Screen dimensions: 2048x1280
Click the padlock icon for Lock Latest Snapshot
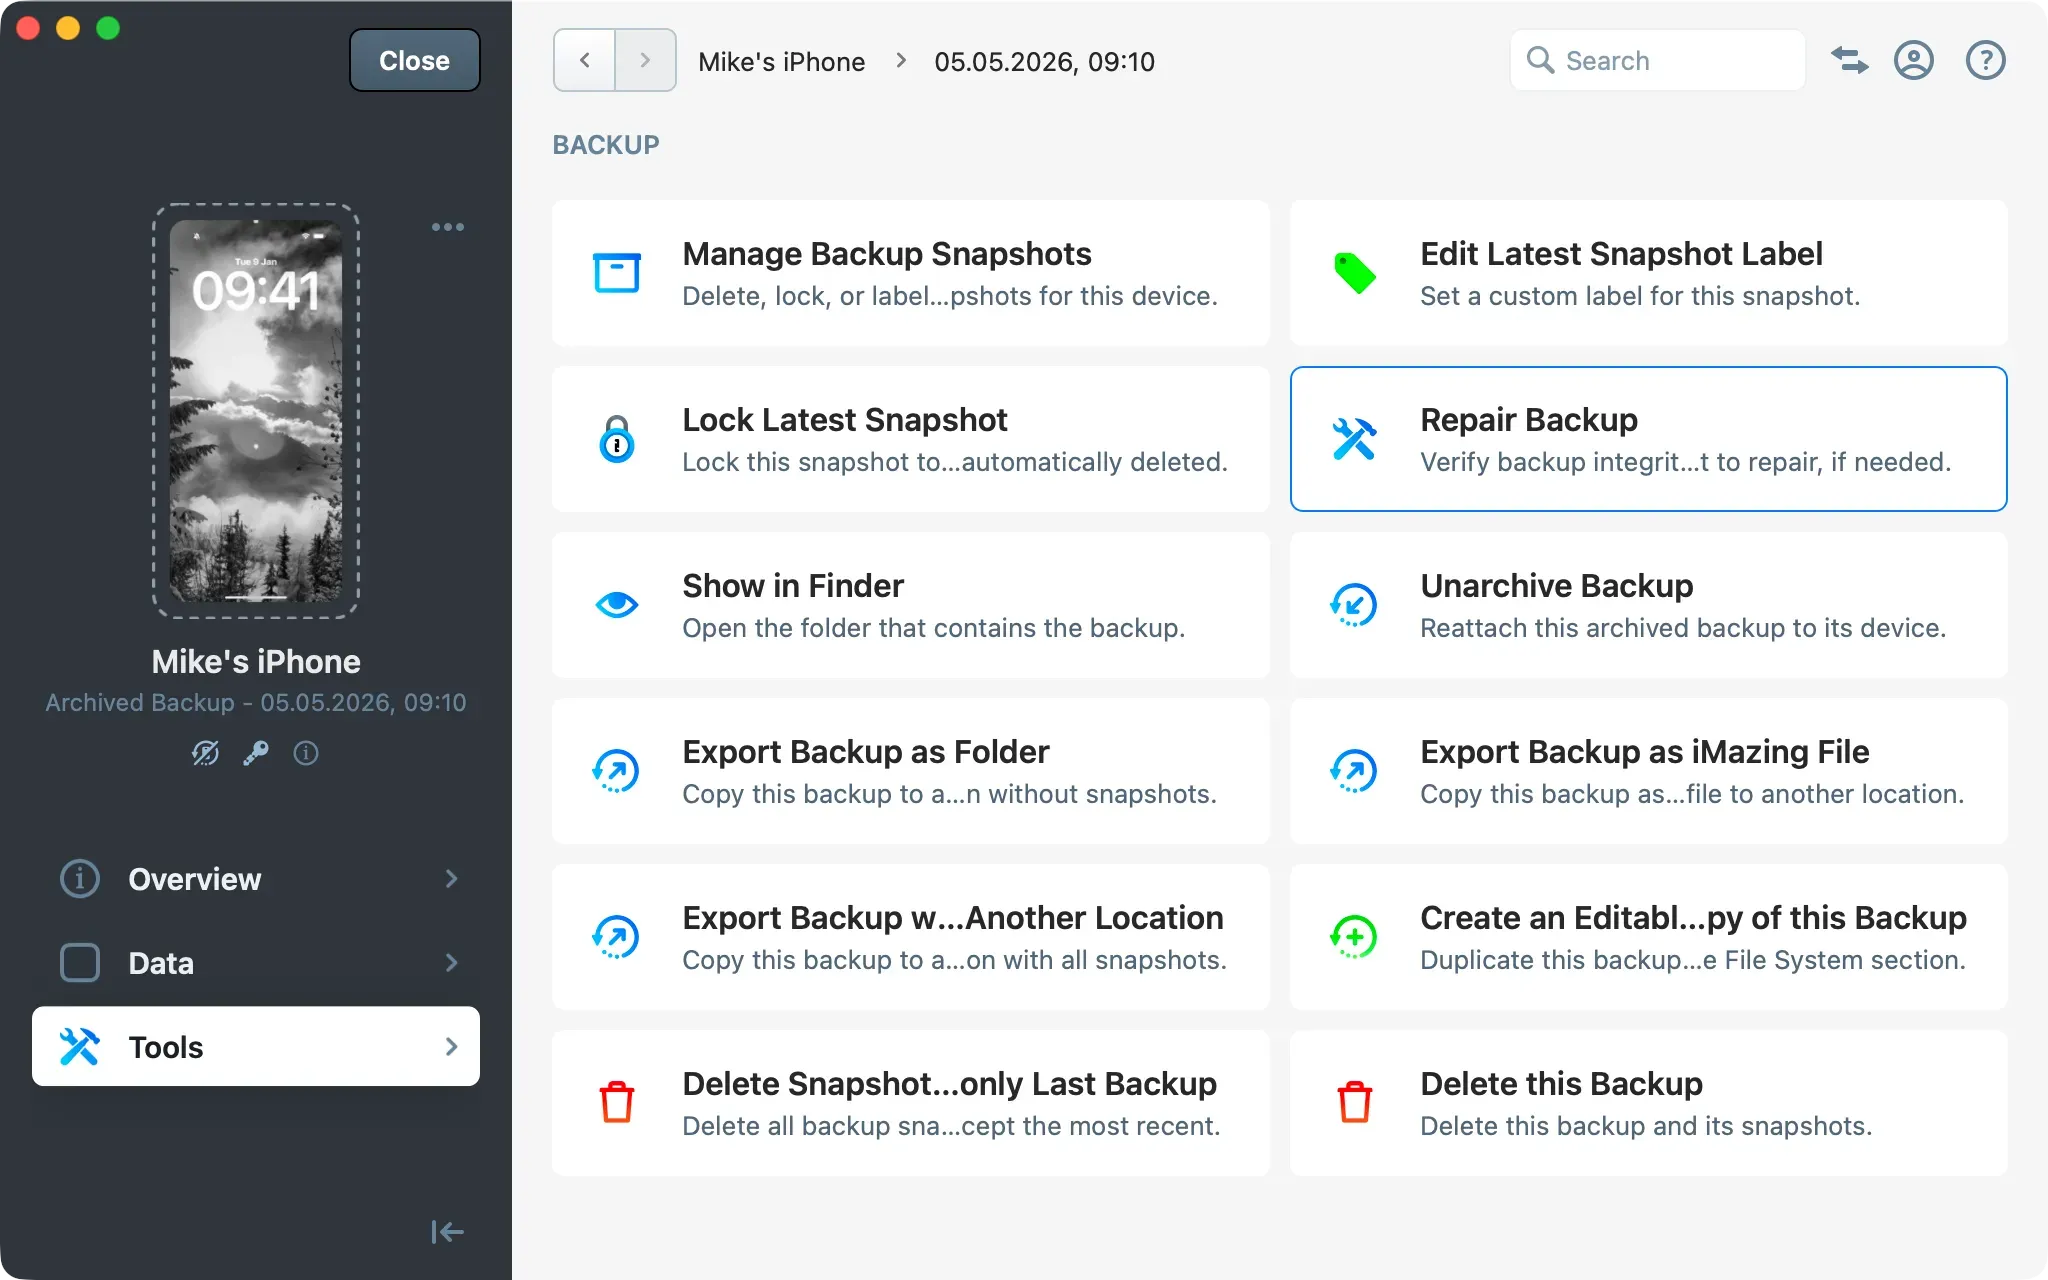click(x=617, y=439)
